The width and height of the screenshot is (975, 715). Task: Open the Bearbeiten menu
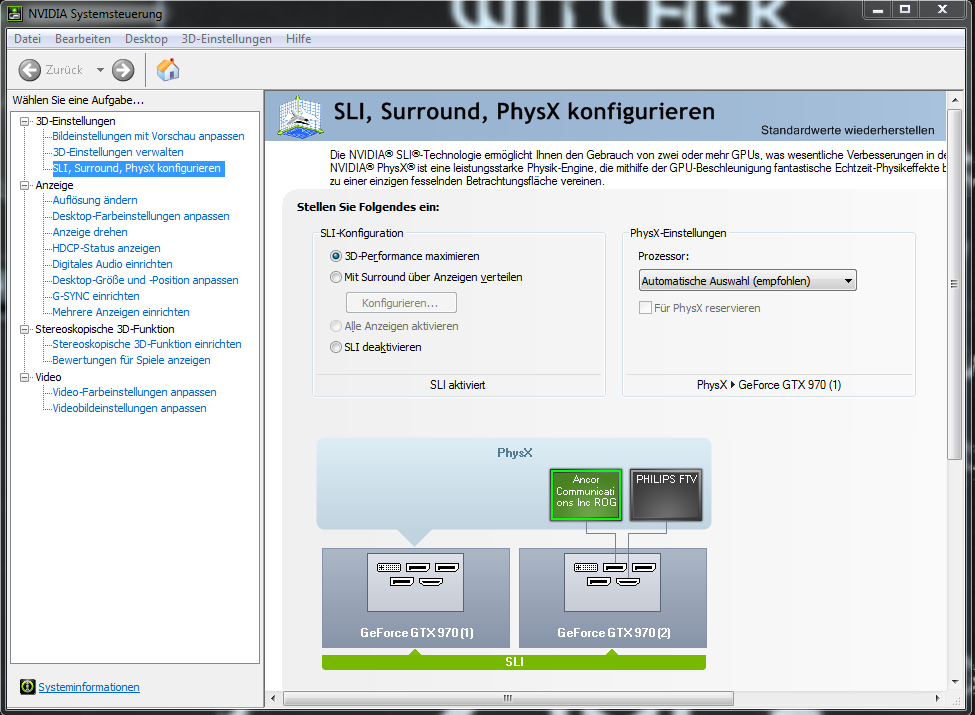[83, 39]
